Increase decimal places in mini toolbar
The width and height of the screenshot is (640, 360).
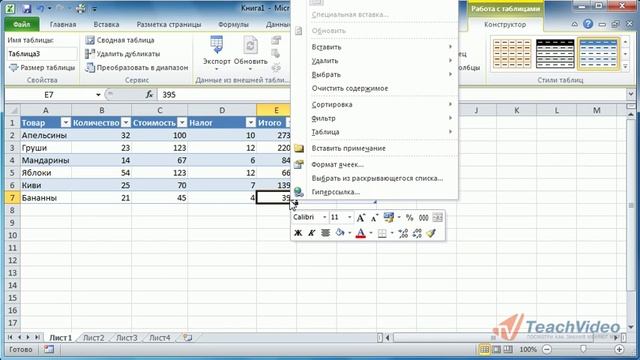403,233
